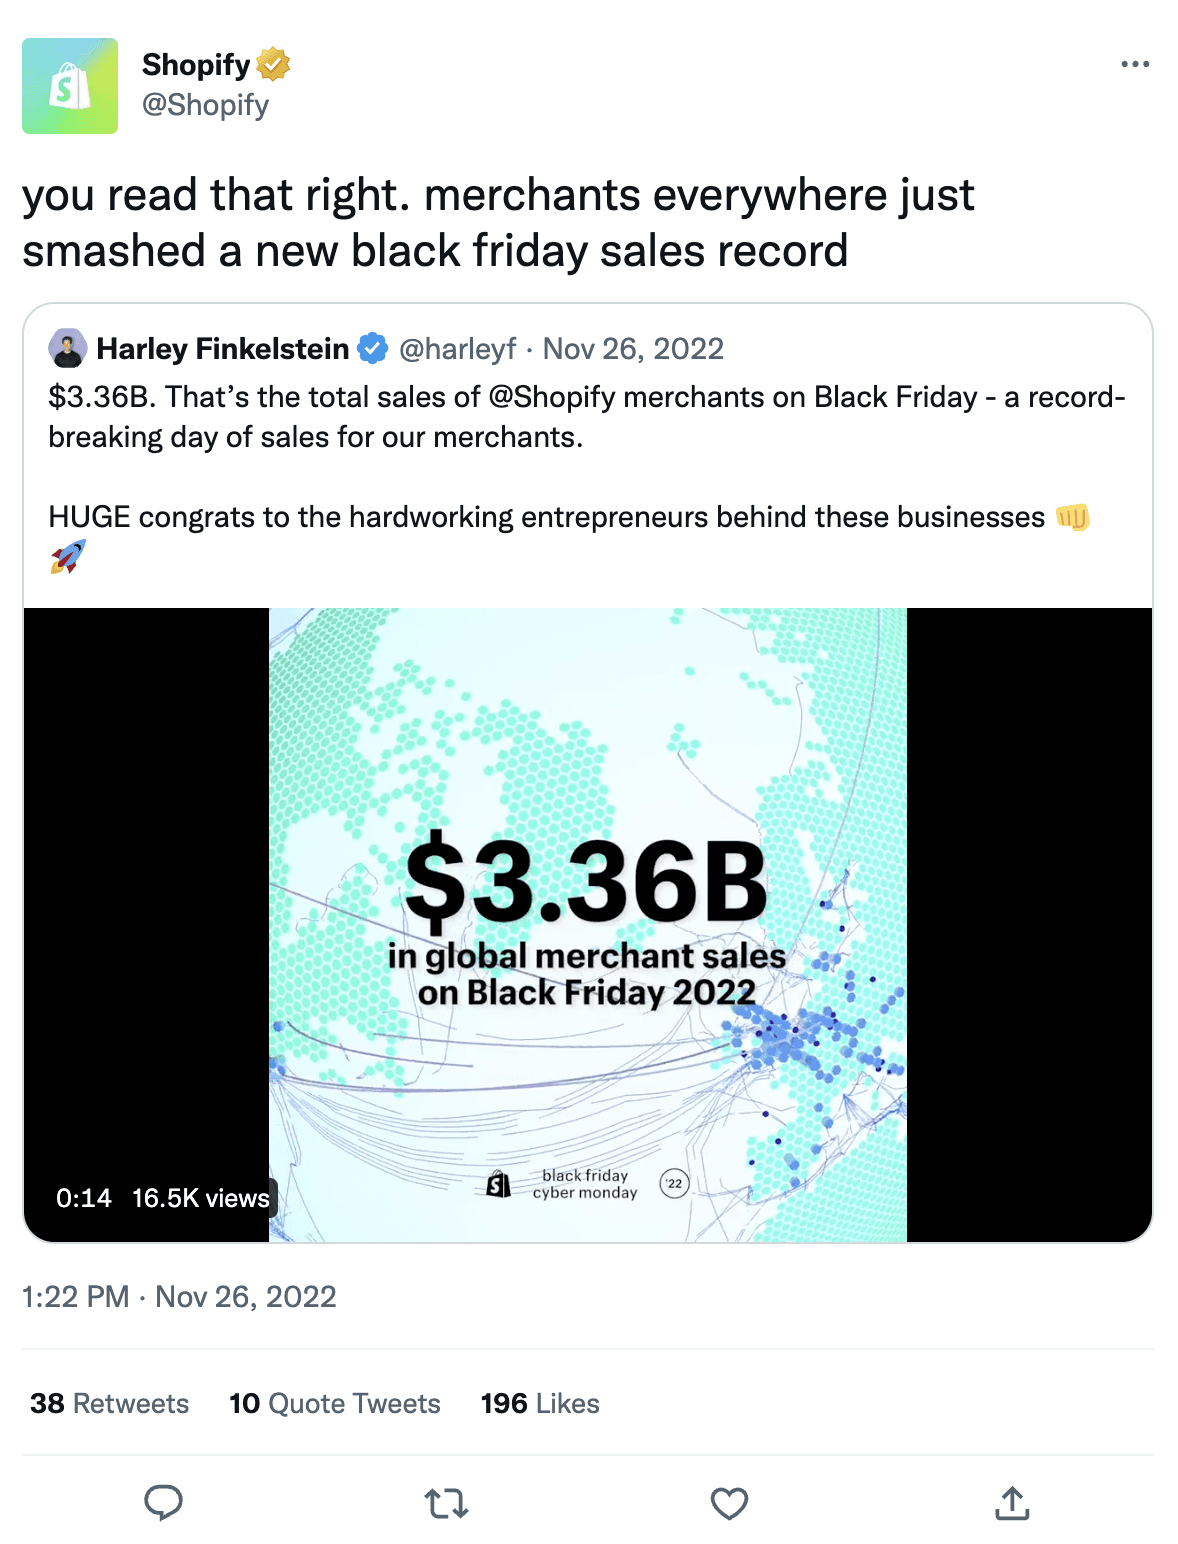This screenshot has height=1544, width=1178.
Task: Click the 0:14 video duration indicator
Action: click(84, 1197)
